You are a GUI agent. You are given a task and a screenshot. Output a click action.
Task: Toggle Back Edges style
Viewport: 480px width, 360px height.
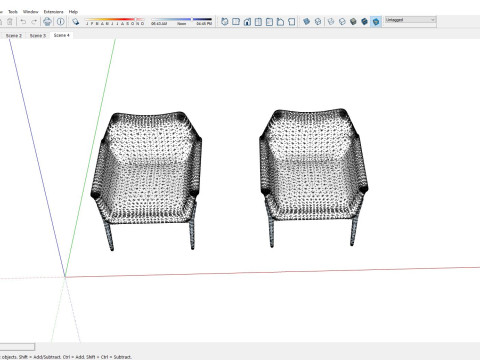[318, 22]
